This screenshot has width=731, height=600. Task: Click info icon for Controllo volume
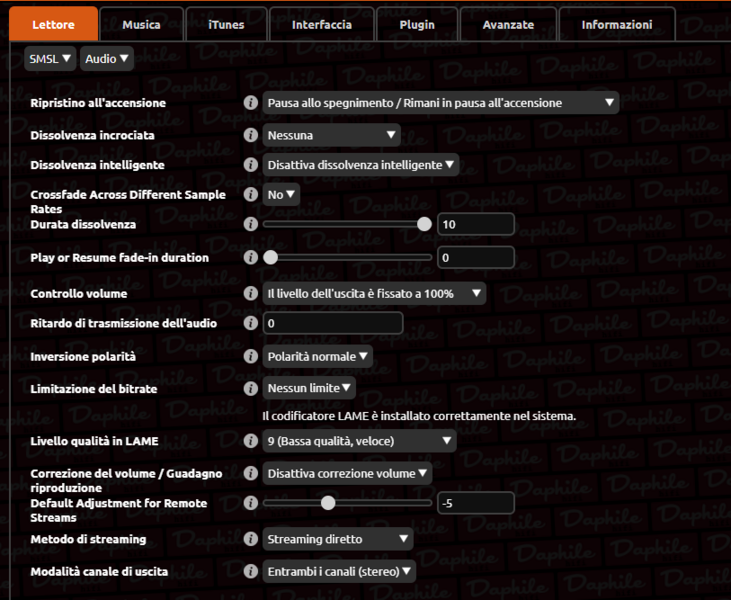coord(250,294)
